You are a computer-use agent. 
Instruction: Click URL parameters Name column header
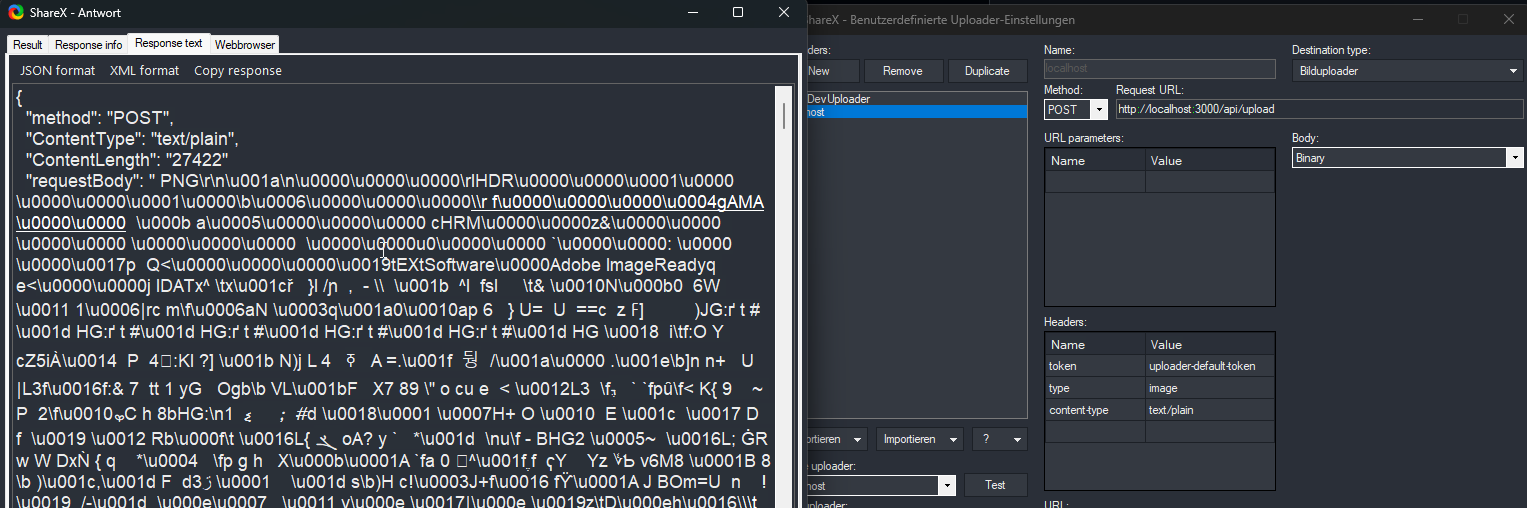coord(1095,160)
